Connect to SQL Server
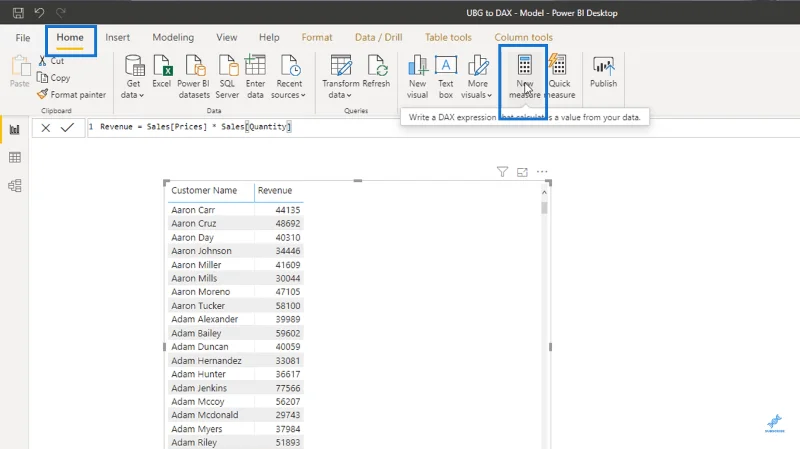 click(x=227, y=77)
